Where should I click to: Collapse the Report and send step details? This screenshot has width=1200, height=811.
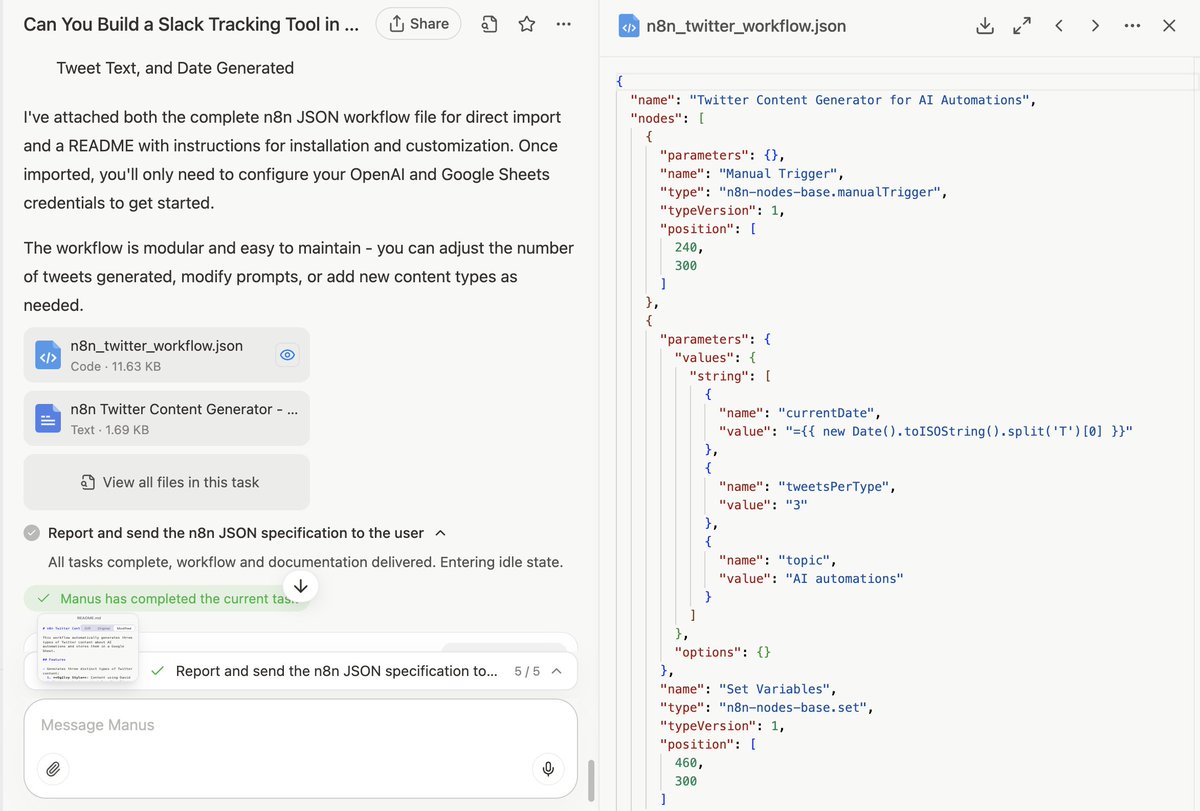coord(442,533)
